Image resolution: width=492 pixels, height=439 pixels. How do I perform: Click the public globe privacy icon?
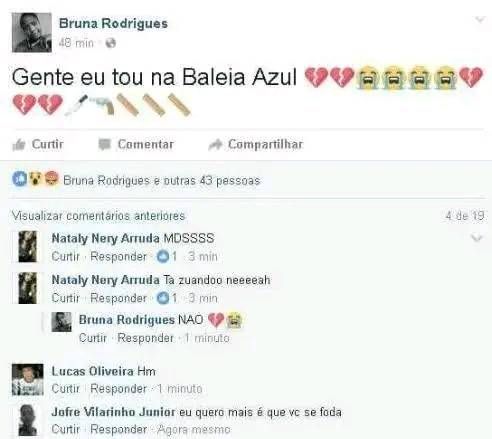tap(111, 43)
